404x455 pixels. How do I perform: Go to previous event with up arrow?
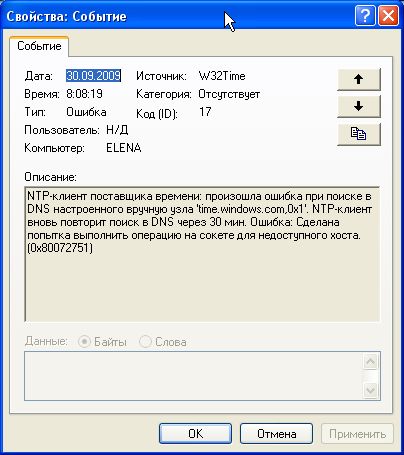[x=359, y=79]
